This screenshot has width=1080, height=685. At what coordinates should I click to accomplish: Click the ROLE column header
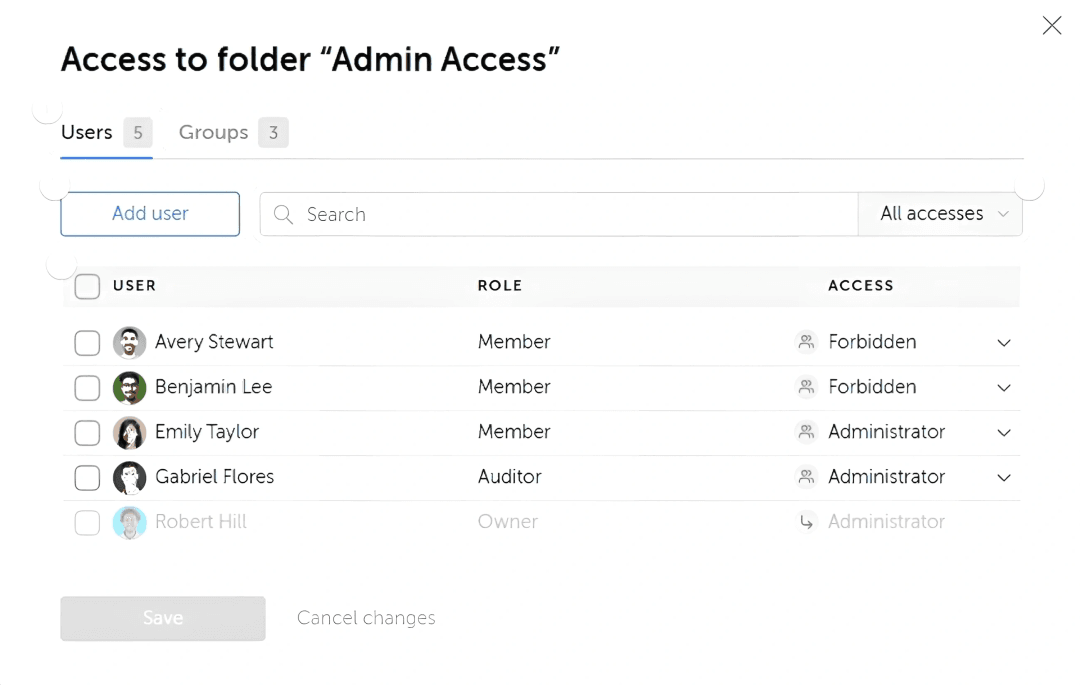500,286
